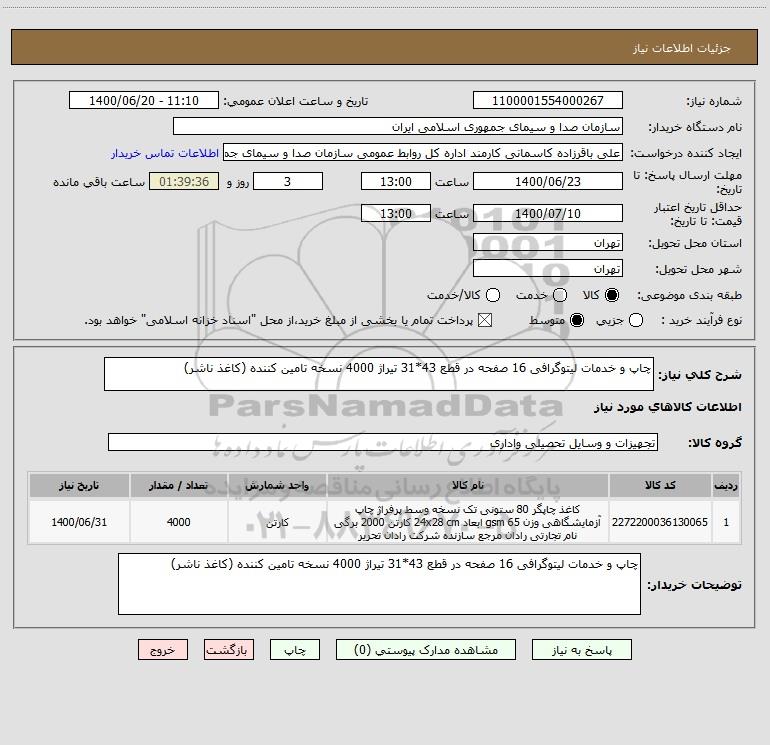Click the اطلاعات کالاهای مورد نیاز heading
Viewport: 770px width, 745px height.
pos(667,407)
